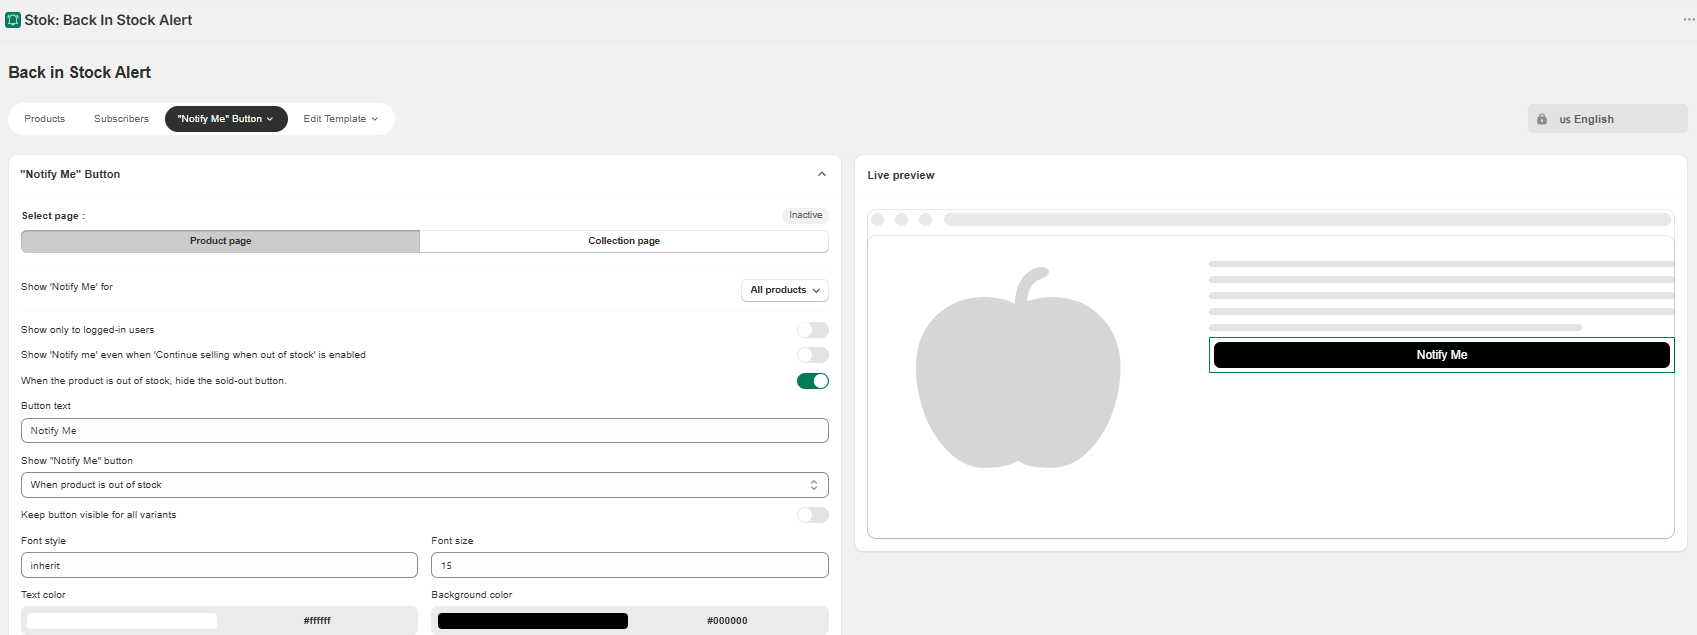The width and height of the screenshot is (1697, 635).
Task: Open the English language selector
Action: click(1607, 119)
